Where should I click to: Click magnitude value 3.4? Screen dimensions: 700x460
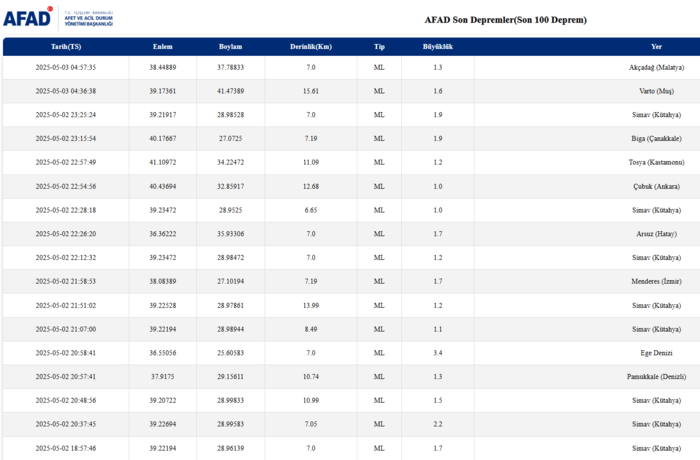click(x=438, y=353)
